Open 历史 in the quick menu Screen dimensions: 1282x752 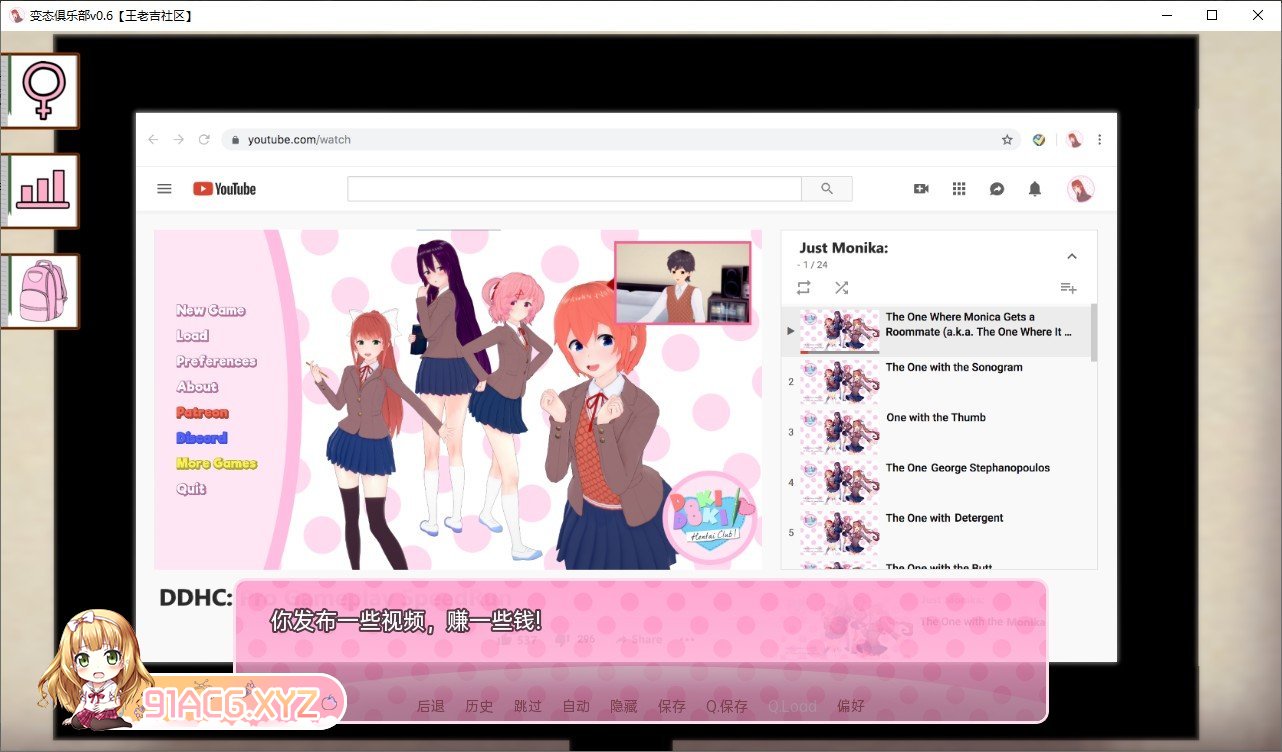pyautogui.click(x=479, y=706)
